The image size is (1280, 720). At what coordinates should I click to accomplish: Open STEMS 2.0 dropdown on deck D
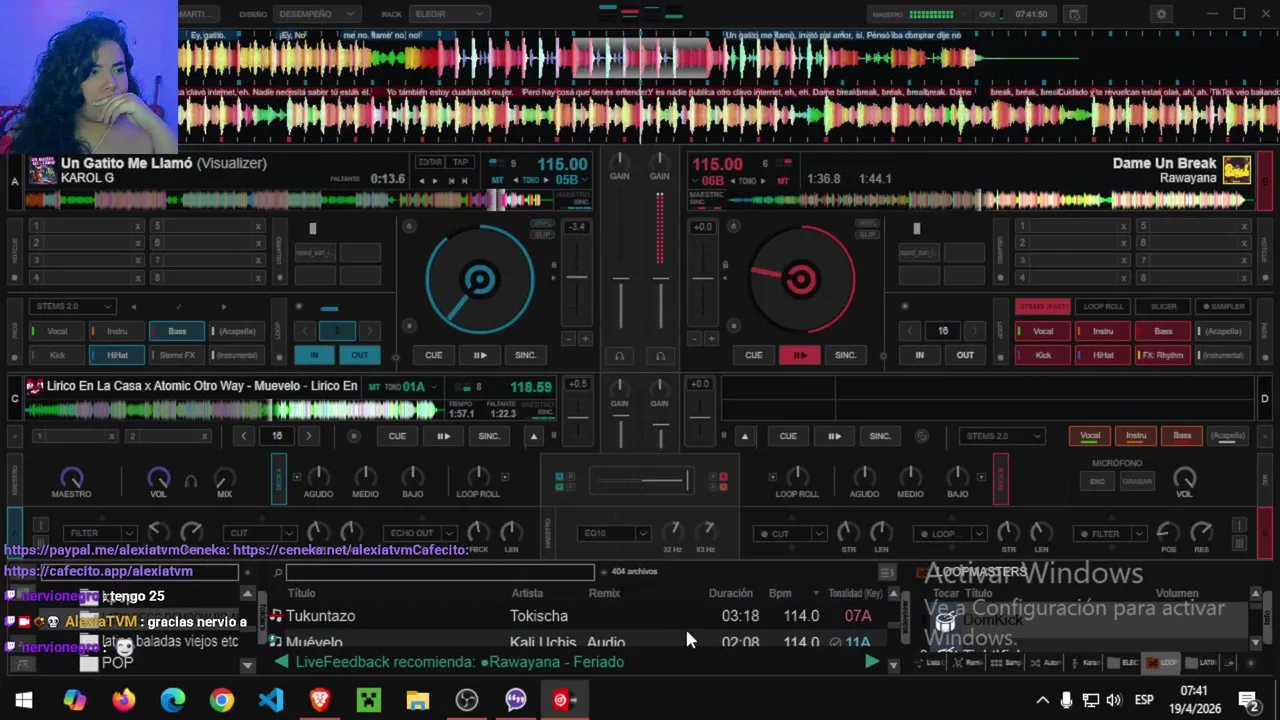click(1002, 436)
